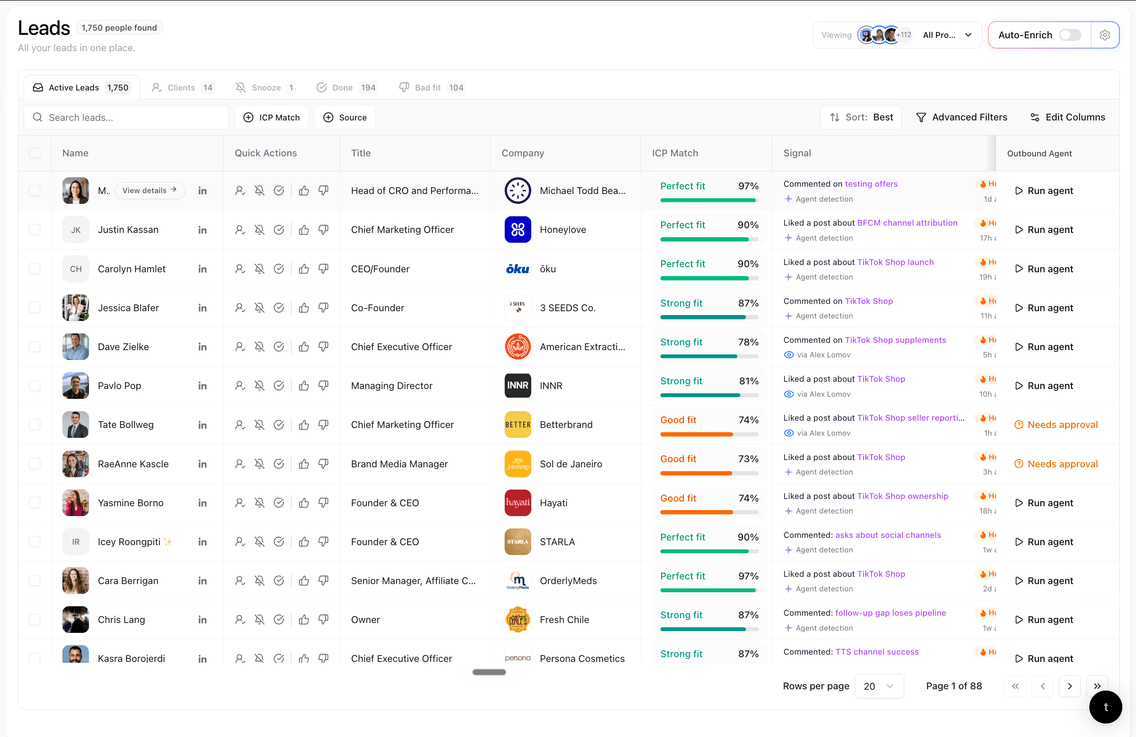Check the box for Justin Kassan

[35, 230]
